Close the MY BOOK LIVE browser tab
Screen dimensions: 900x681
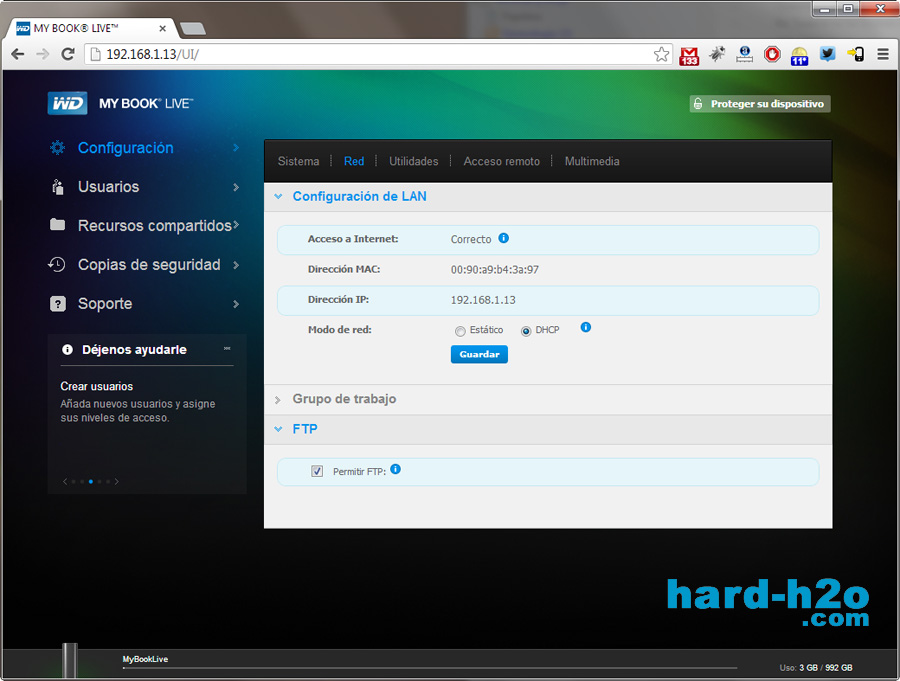click(x=162, y=28)
